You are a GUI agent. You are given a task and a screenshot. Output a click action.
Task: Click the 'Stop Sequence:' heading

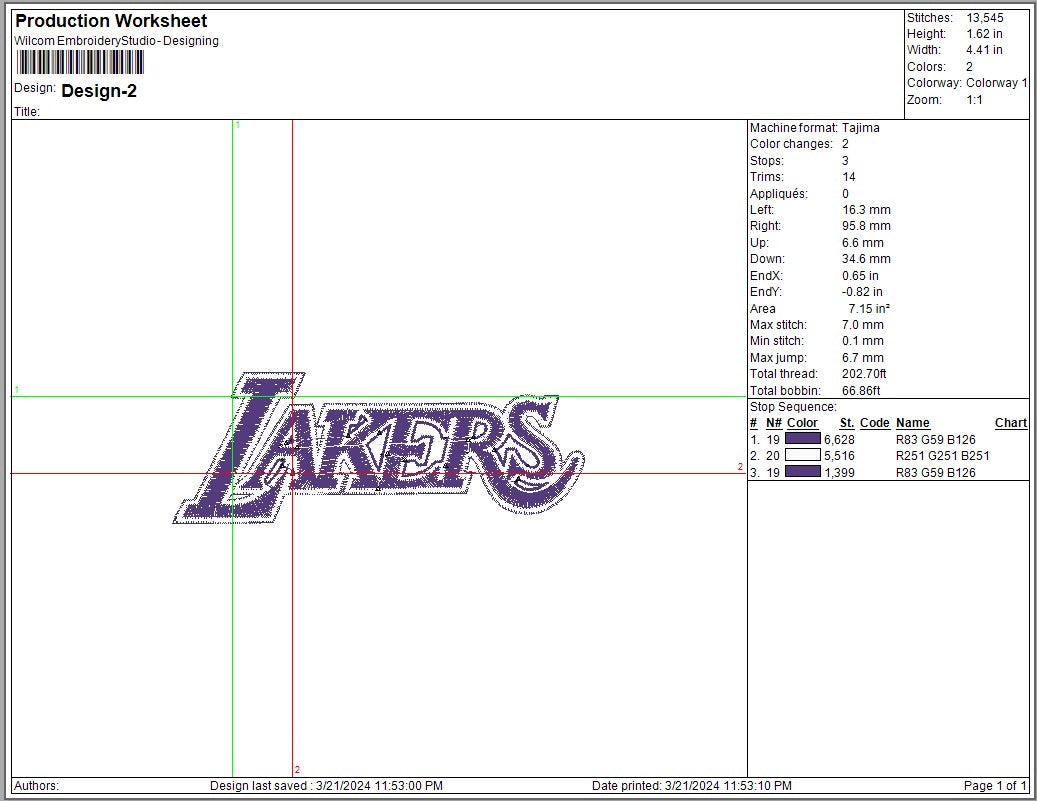(x=793, y=407)
